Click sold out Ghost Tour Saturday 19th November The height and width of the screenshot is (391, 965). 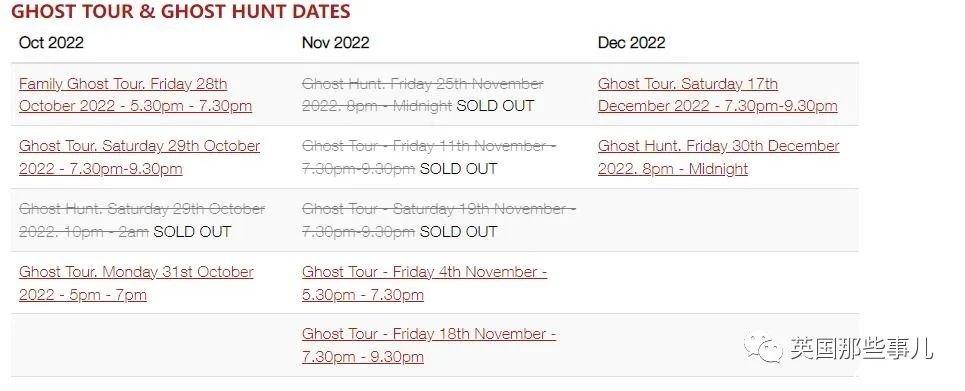click(x=438, y=220)
